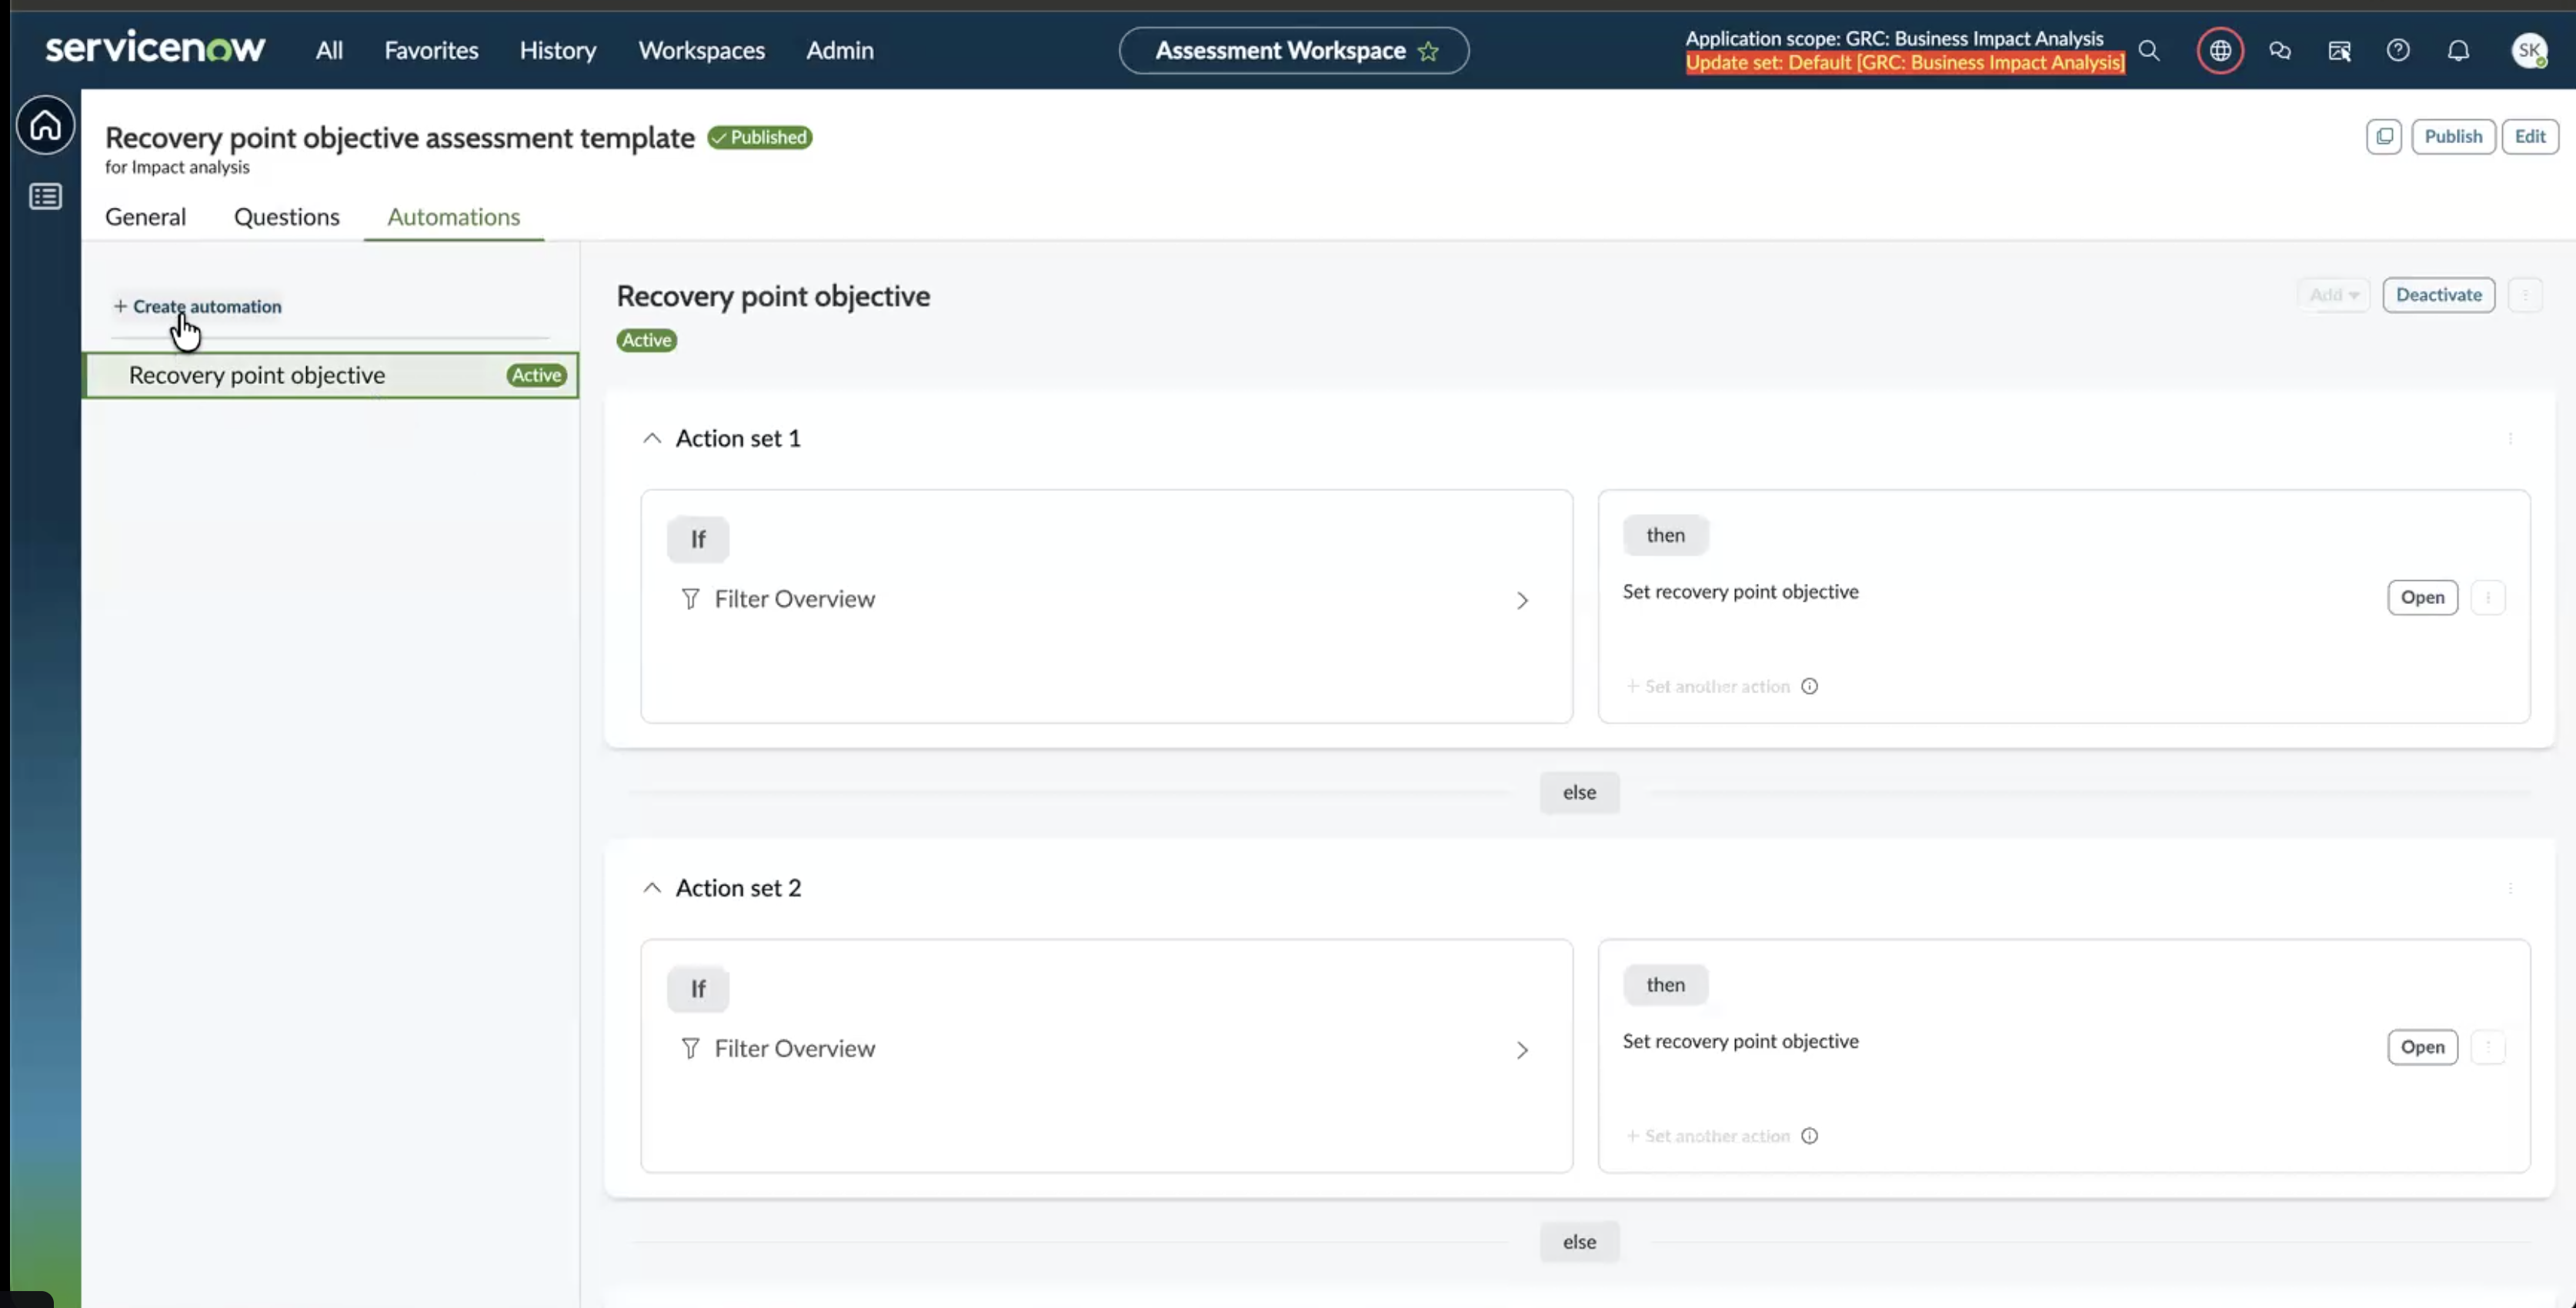Open the more options menu beside Deactivate

(x=2525, y=295)
